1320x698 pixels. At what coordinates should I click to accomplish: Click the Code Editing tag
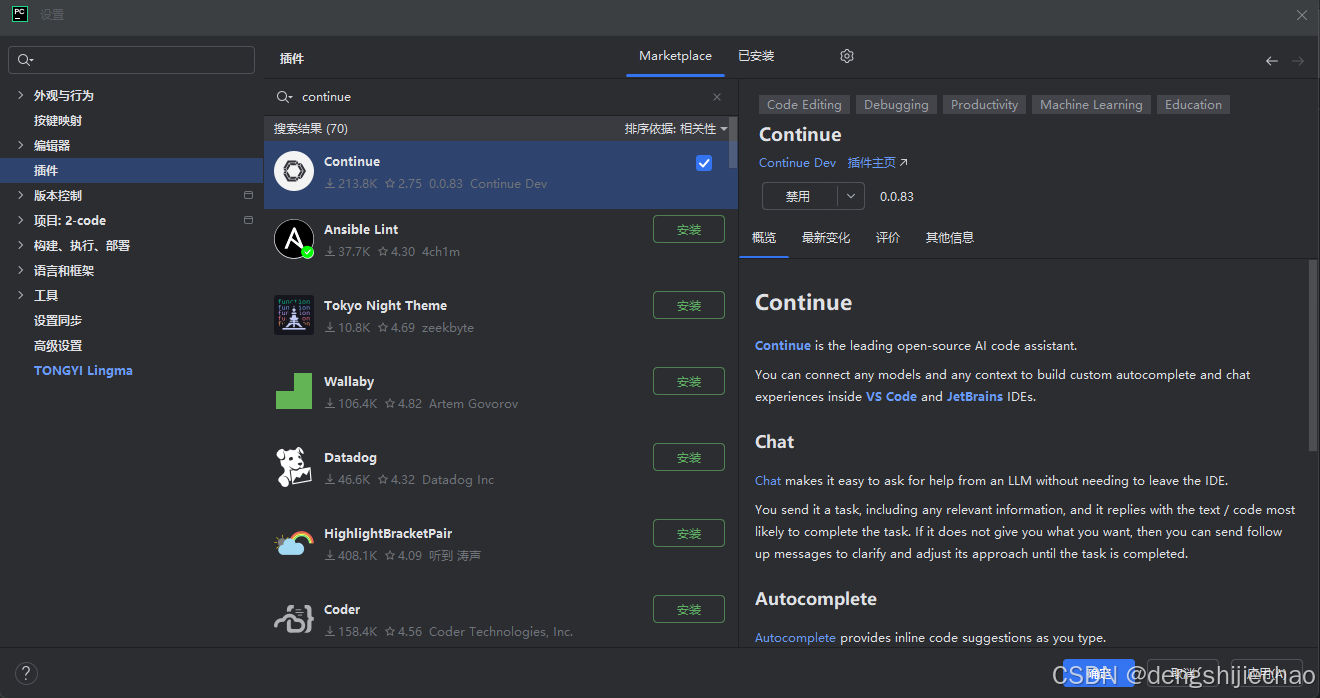click(804, 104)
